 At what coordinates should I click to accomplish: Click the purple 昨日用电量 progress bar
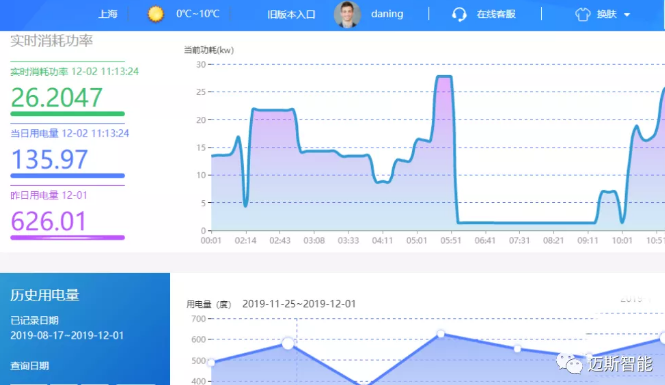(67, 237)
